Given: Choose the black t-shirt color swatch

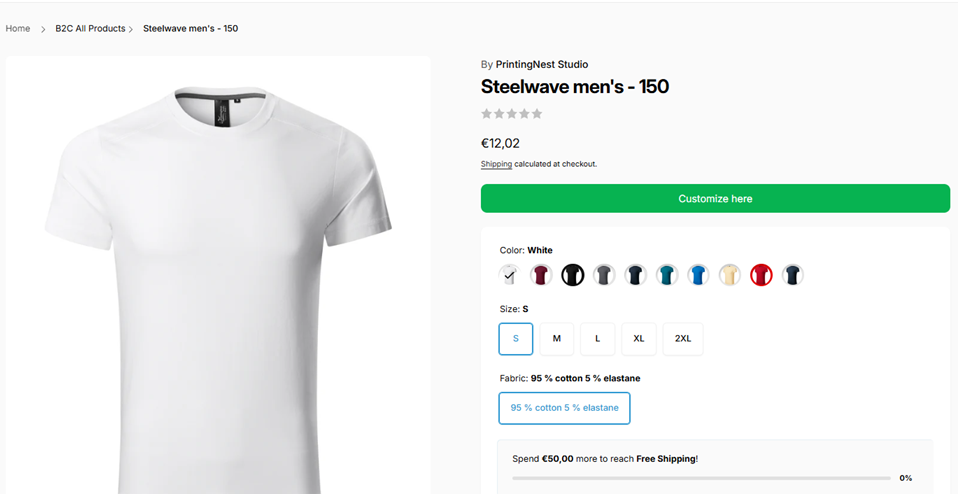Looking at the screenshot, I should (x=572, y=275).
